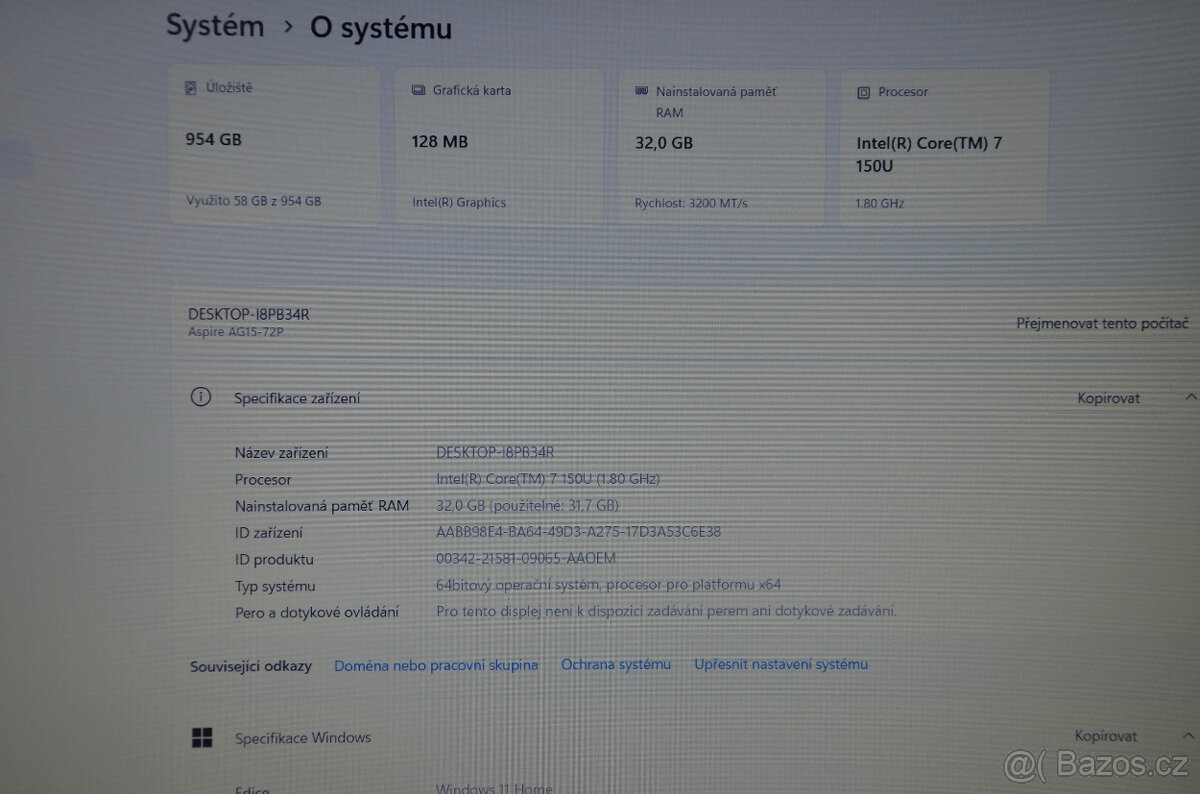Select the Typ systému 64bitový value

(x=609, y=584)
